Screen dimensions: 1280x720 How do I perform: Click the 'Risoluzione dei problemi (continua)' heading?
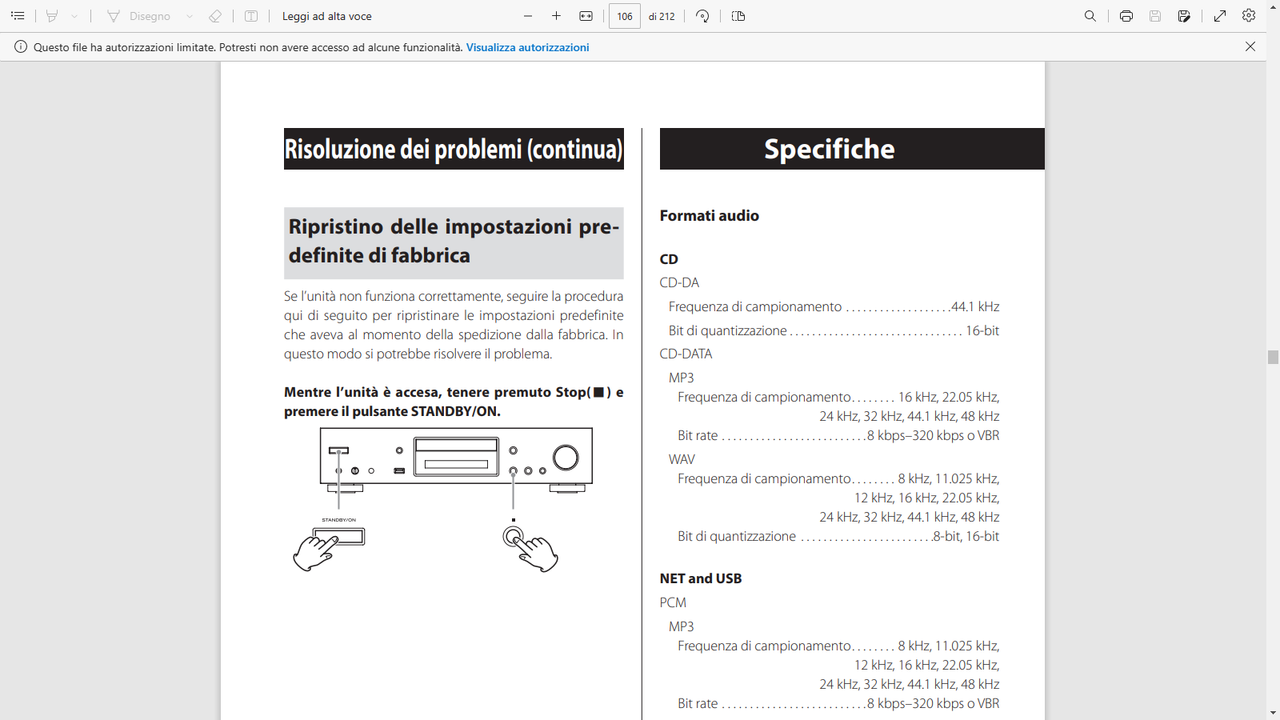454,149
